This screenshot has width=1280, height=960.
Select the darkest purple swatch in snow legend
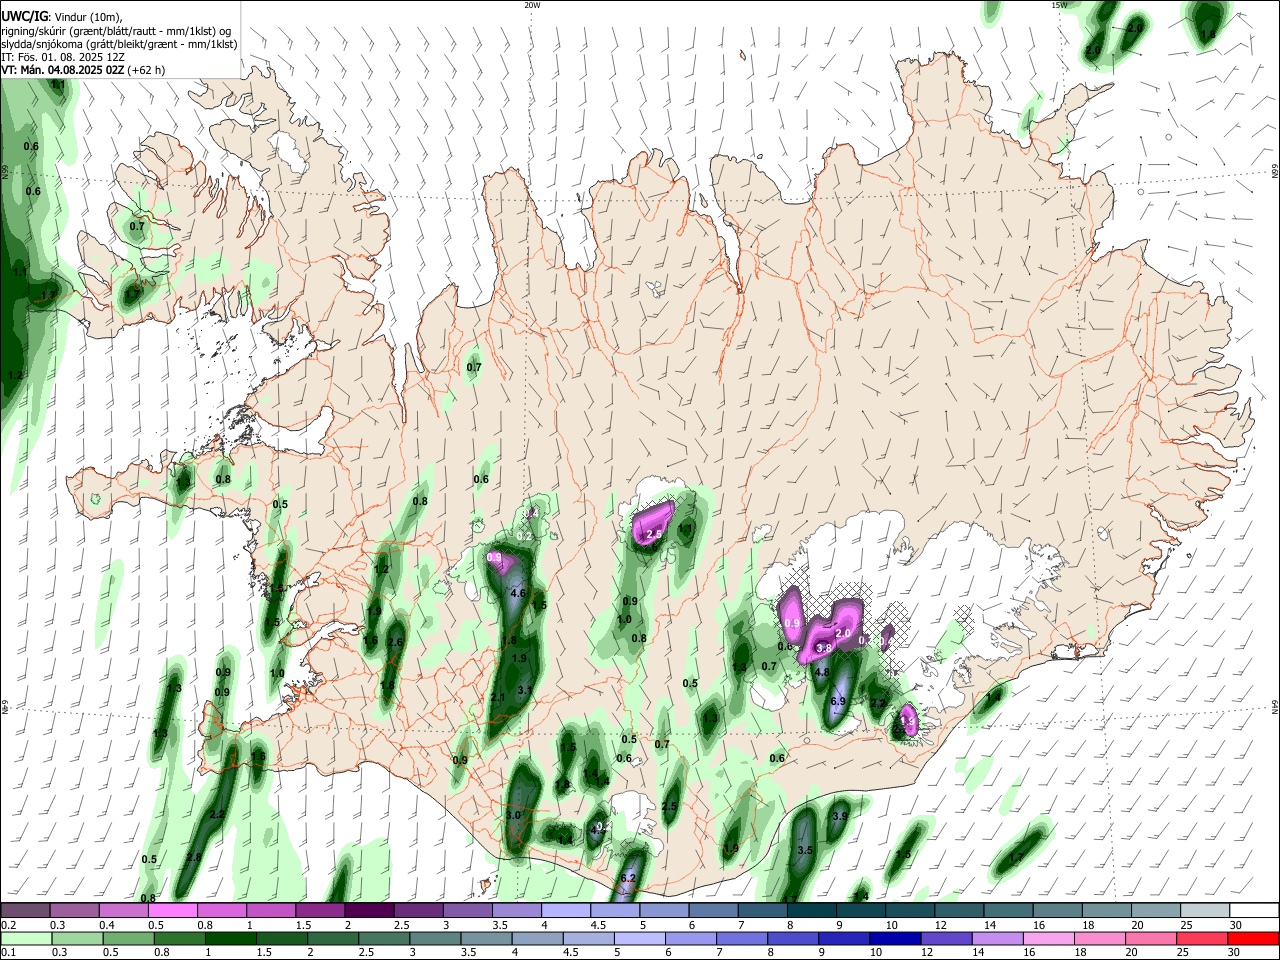369,910
